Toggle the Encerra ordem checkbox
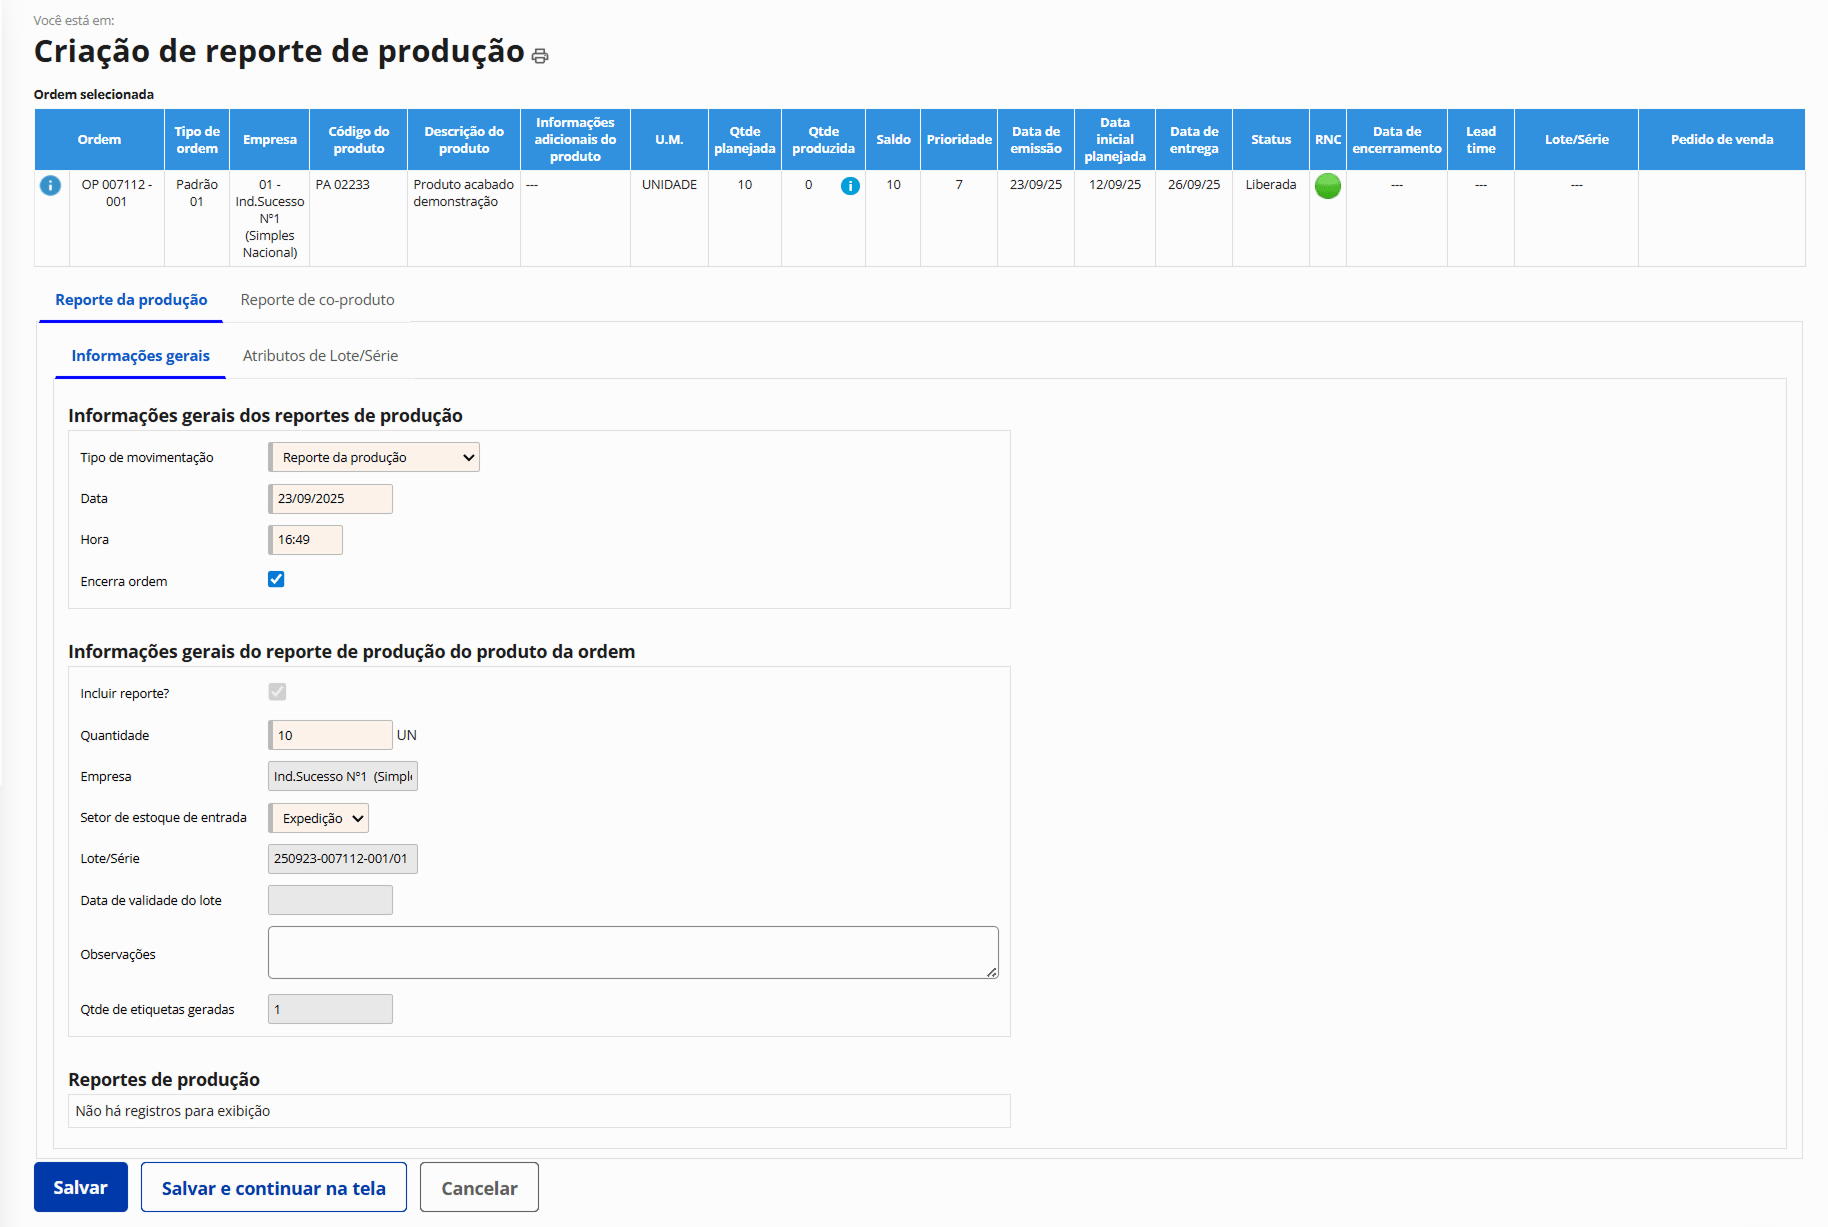Screen dimensions: 1828x1227 [x=276, y=580]
